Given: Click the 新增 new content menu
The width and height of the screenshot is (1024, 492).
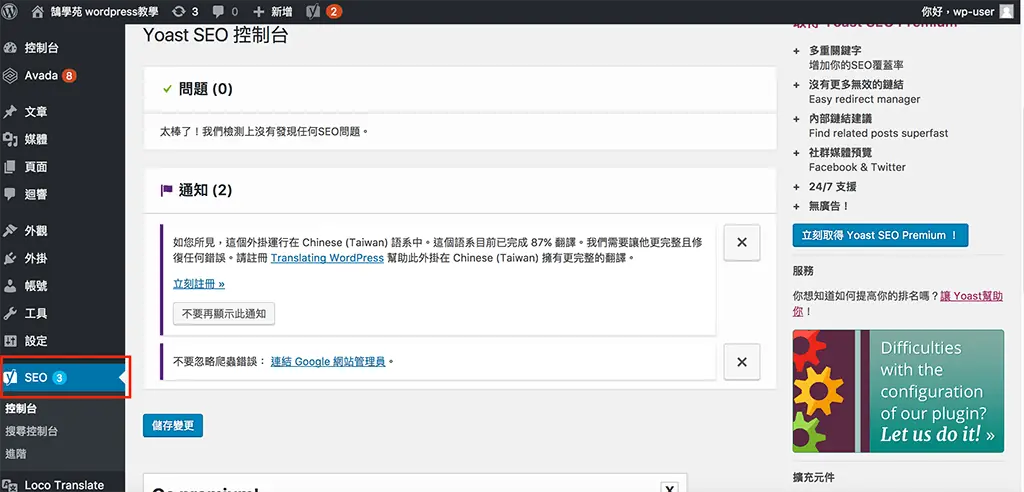Looking at the screenshot, I should coord(272,12).
